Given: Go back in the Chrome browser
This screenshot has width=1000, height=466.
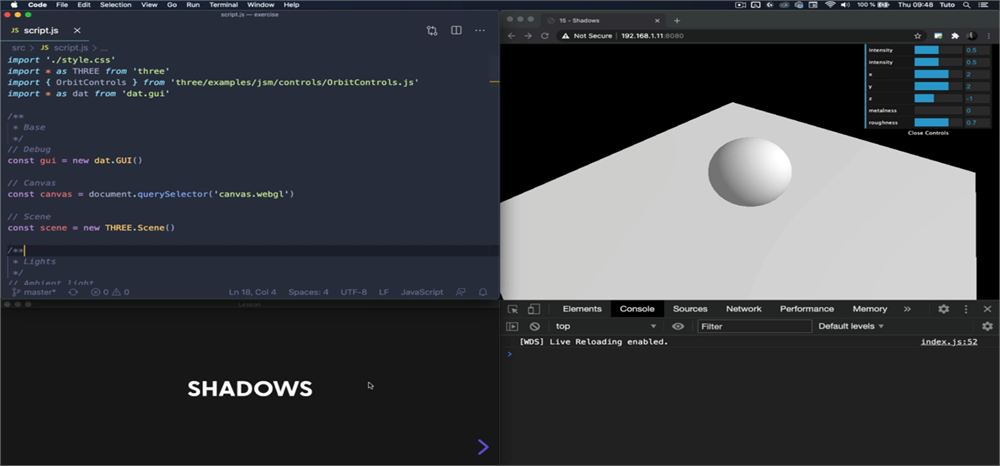Looking at the screenshot, I should click(x=511, y=36).
